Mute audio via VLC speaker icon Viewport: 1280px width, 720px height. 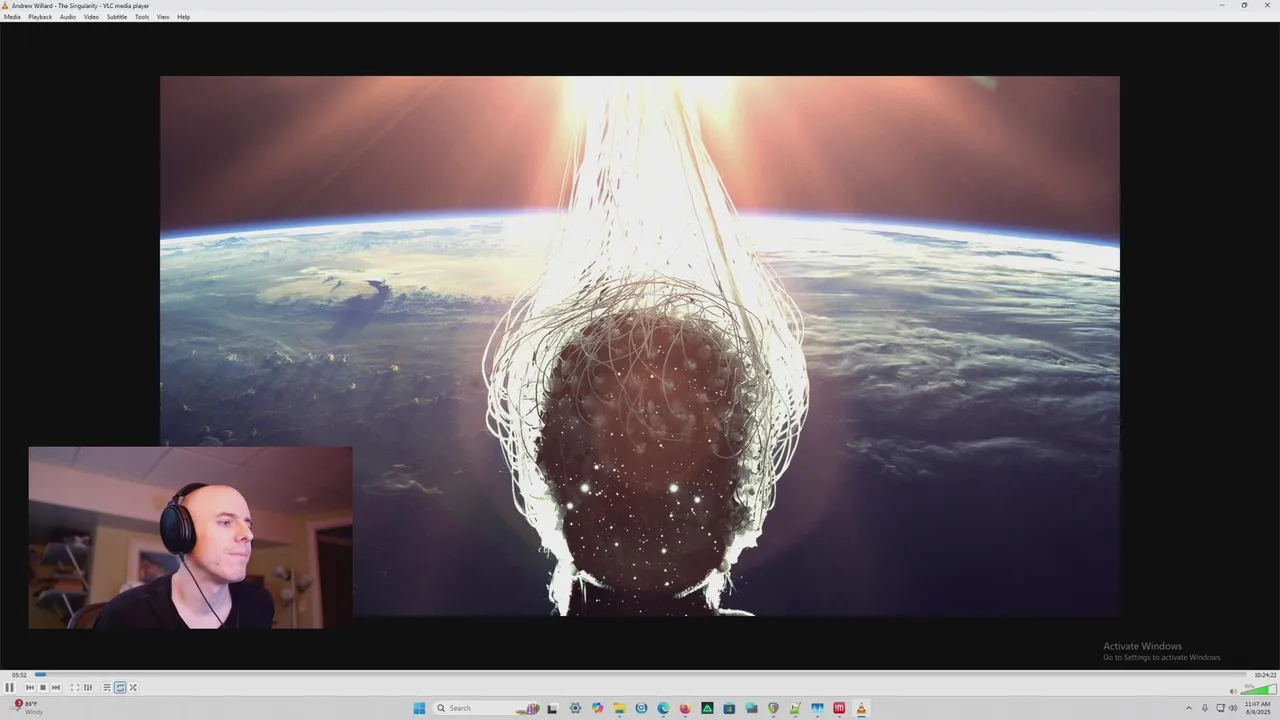click(x=1233, y=690)
